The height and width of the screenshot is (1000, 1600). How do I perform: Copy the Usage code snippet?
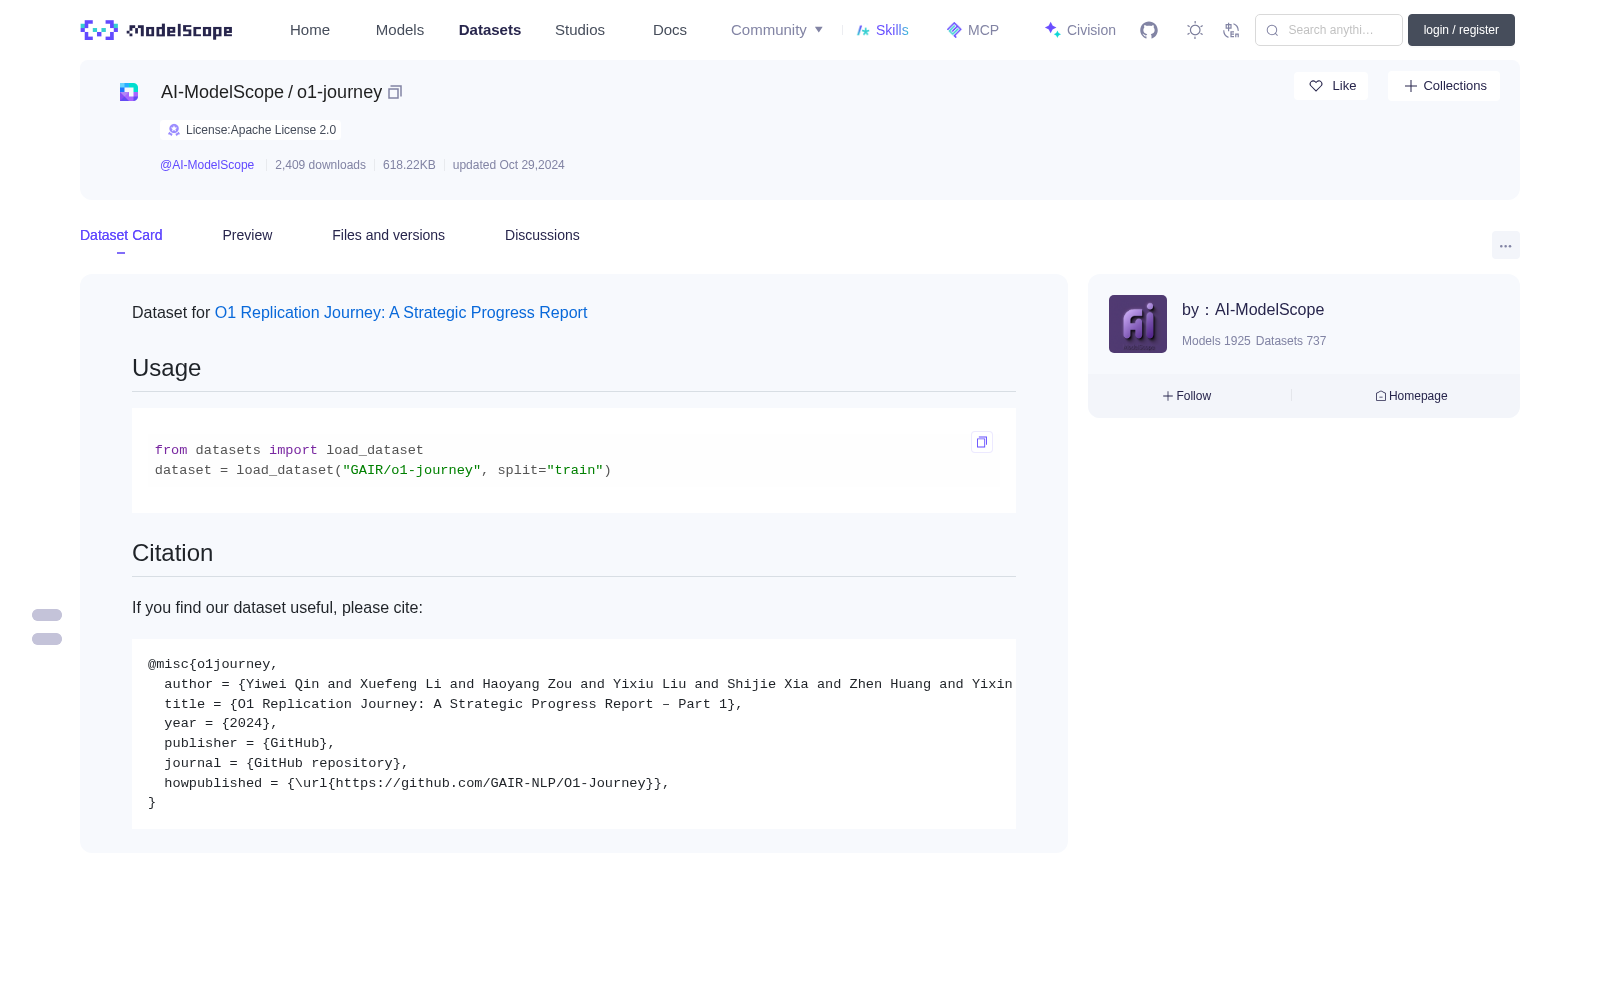coord(982,442)
